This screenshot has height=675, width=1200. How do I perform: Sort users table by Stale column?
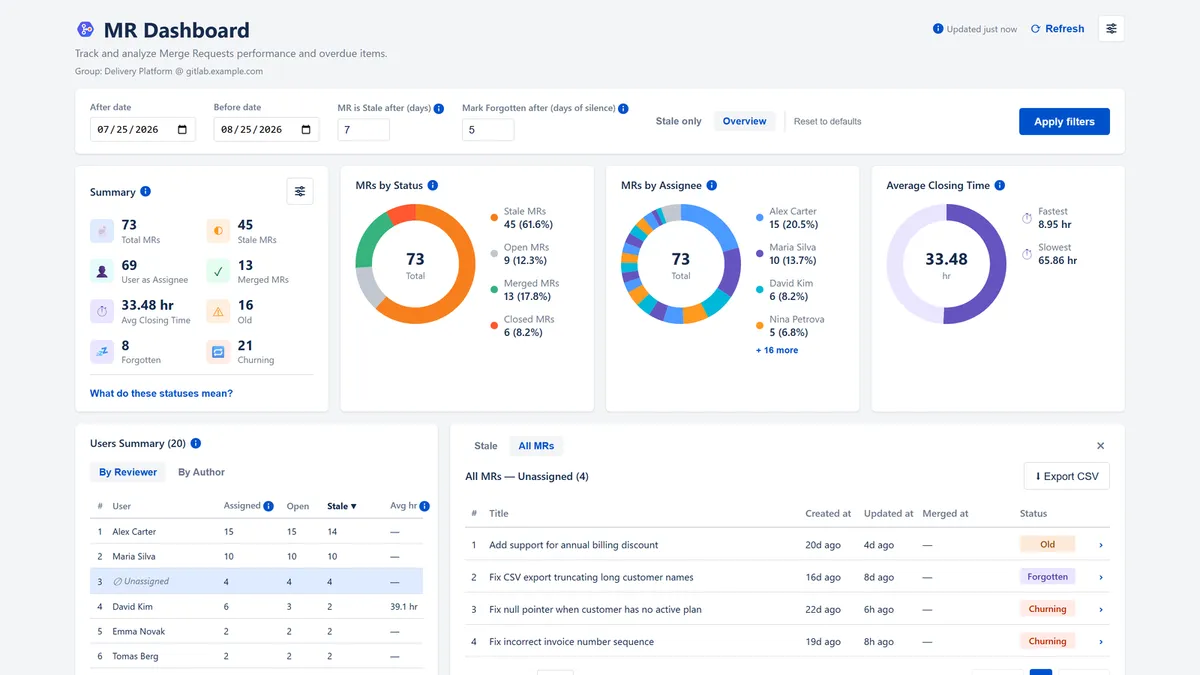342,506
